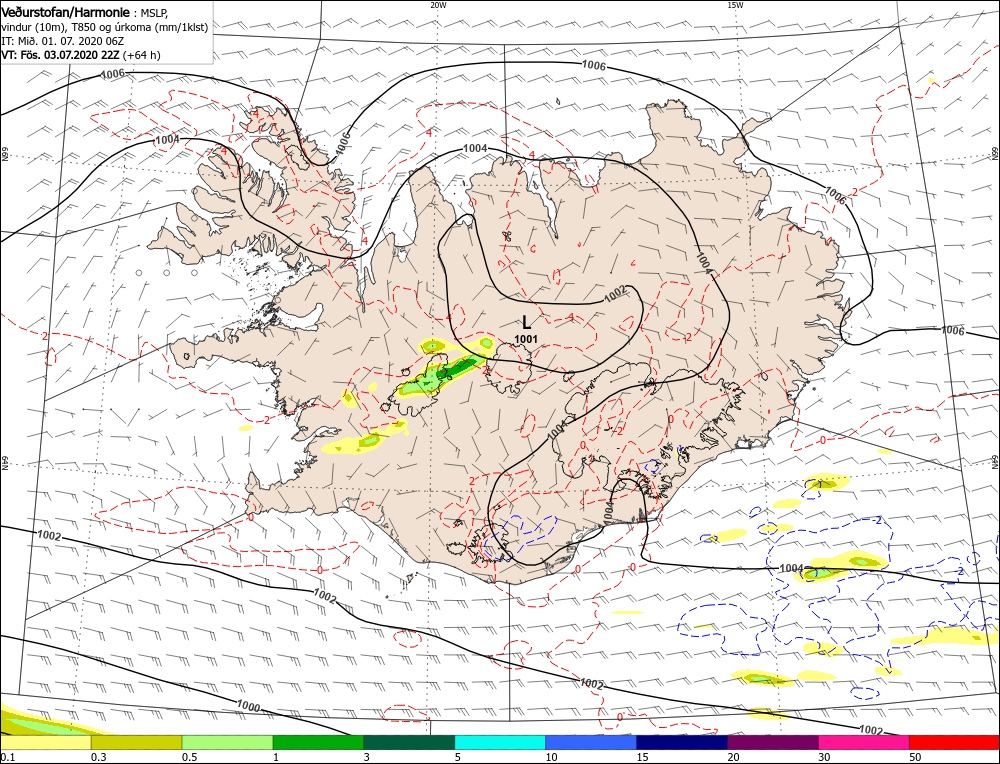
Task: Click the '15' legend scale value
Action: click(642, 757)
